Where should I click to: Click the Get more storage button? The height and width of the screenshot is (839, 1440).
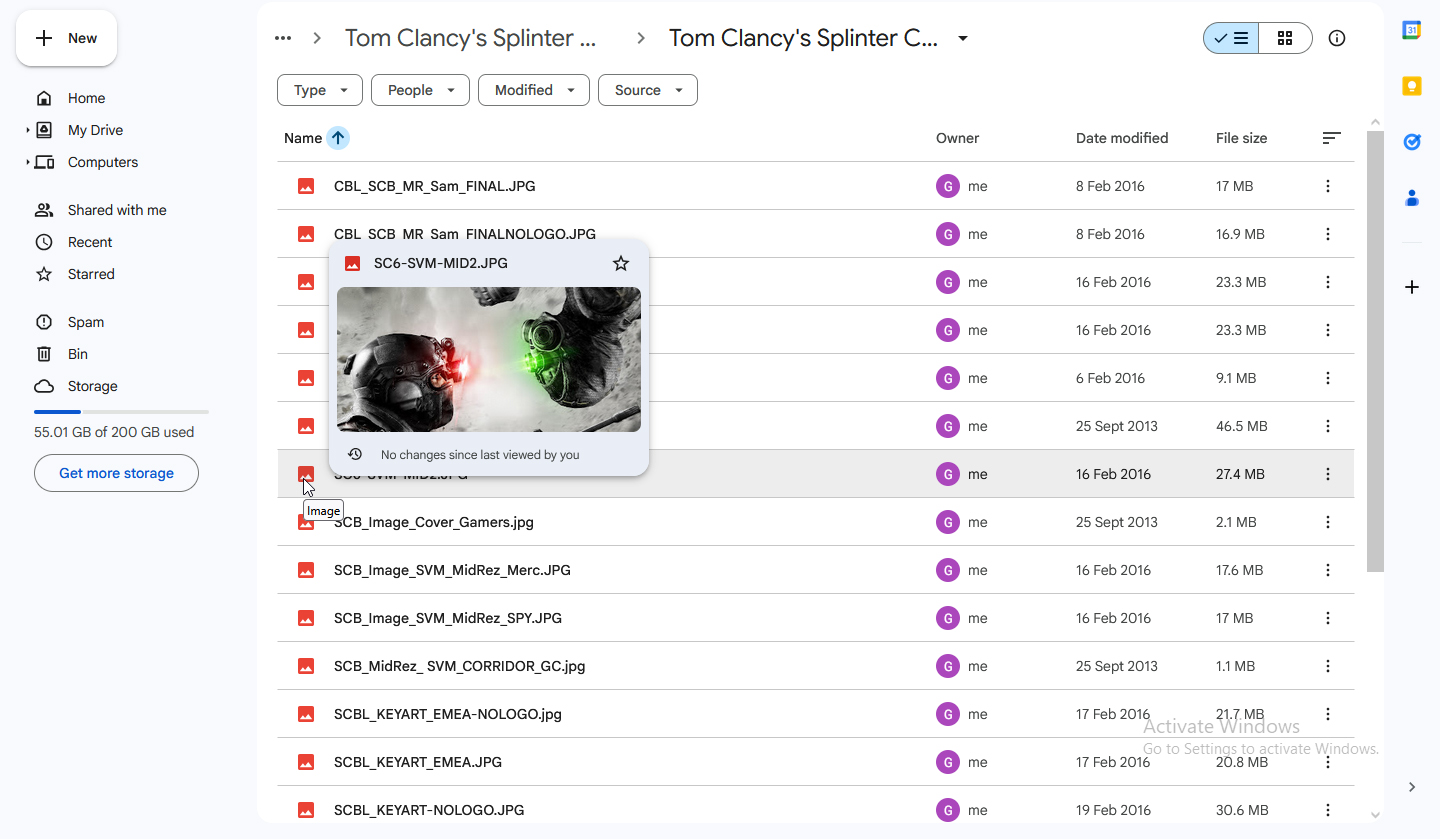click(116, 473)
